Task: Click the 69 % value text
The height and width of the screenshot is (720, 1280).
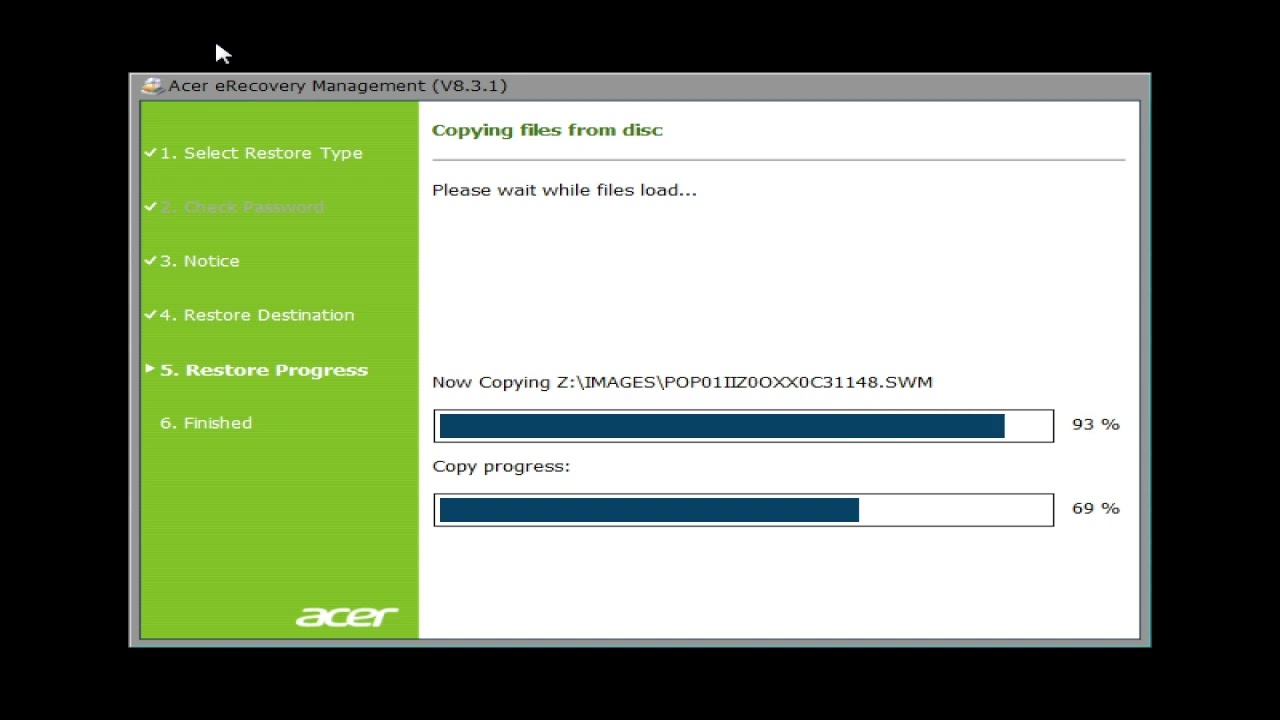Action: (x=1096, y=508)
